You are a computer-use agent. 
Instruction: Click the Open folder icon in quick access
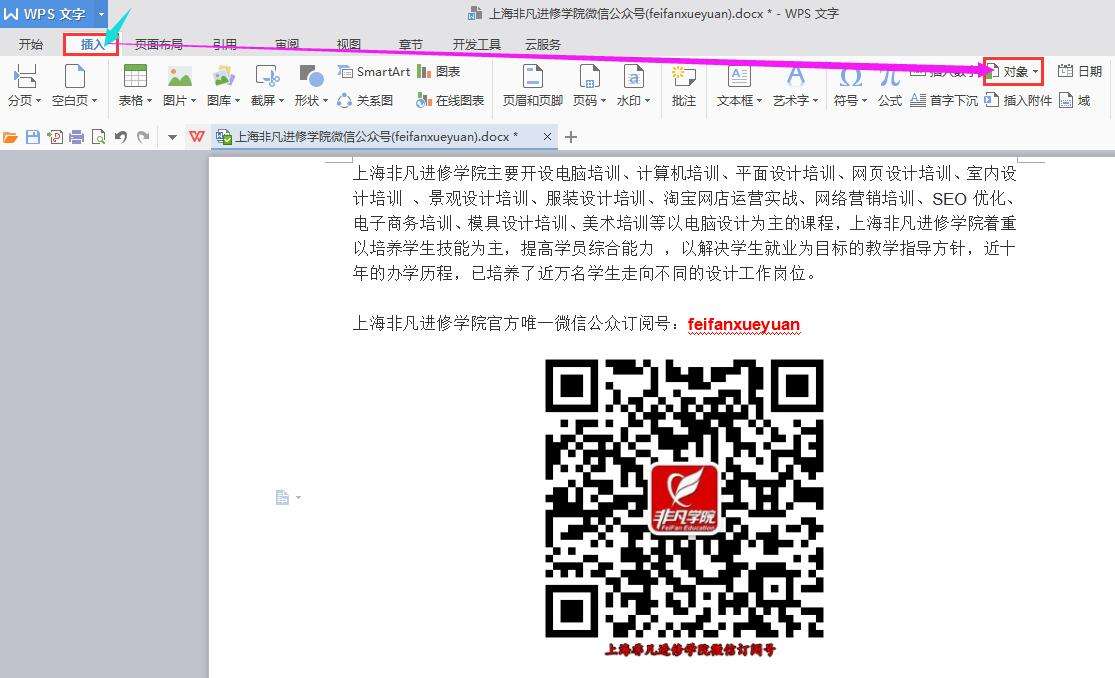point(10,137)
